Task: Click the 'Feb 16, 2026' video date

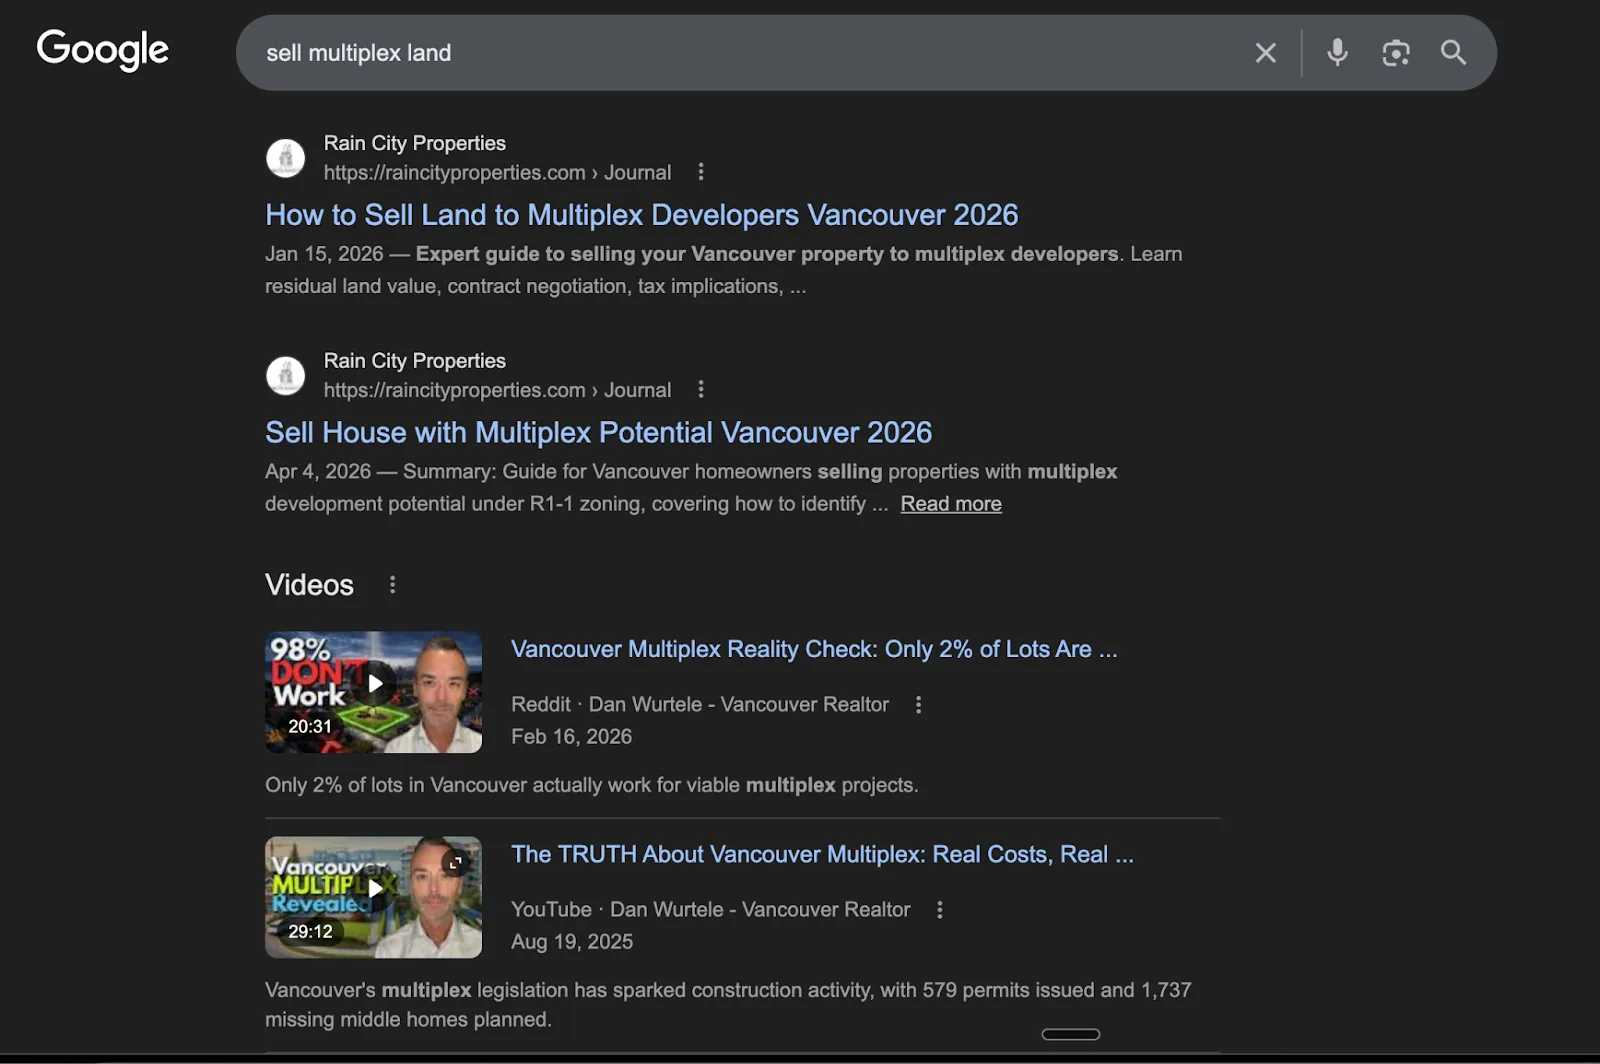Action: 572,736
